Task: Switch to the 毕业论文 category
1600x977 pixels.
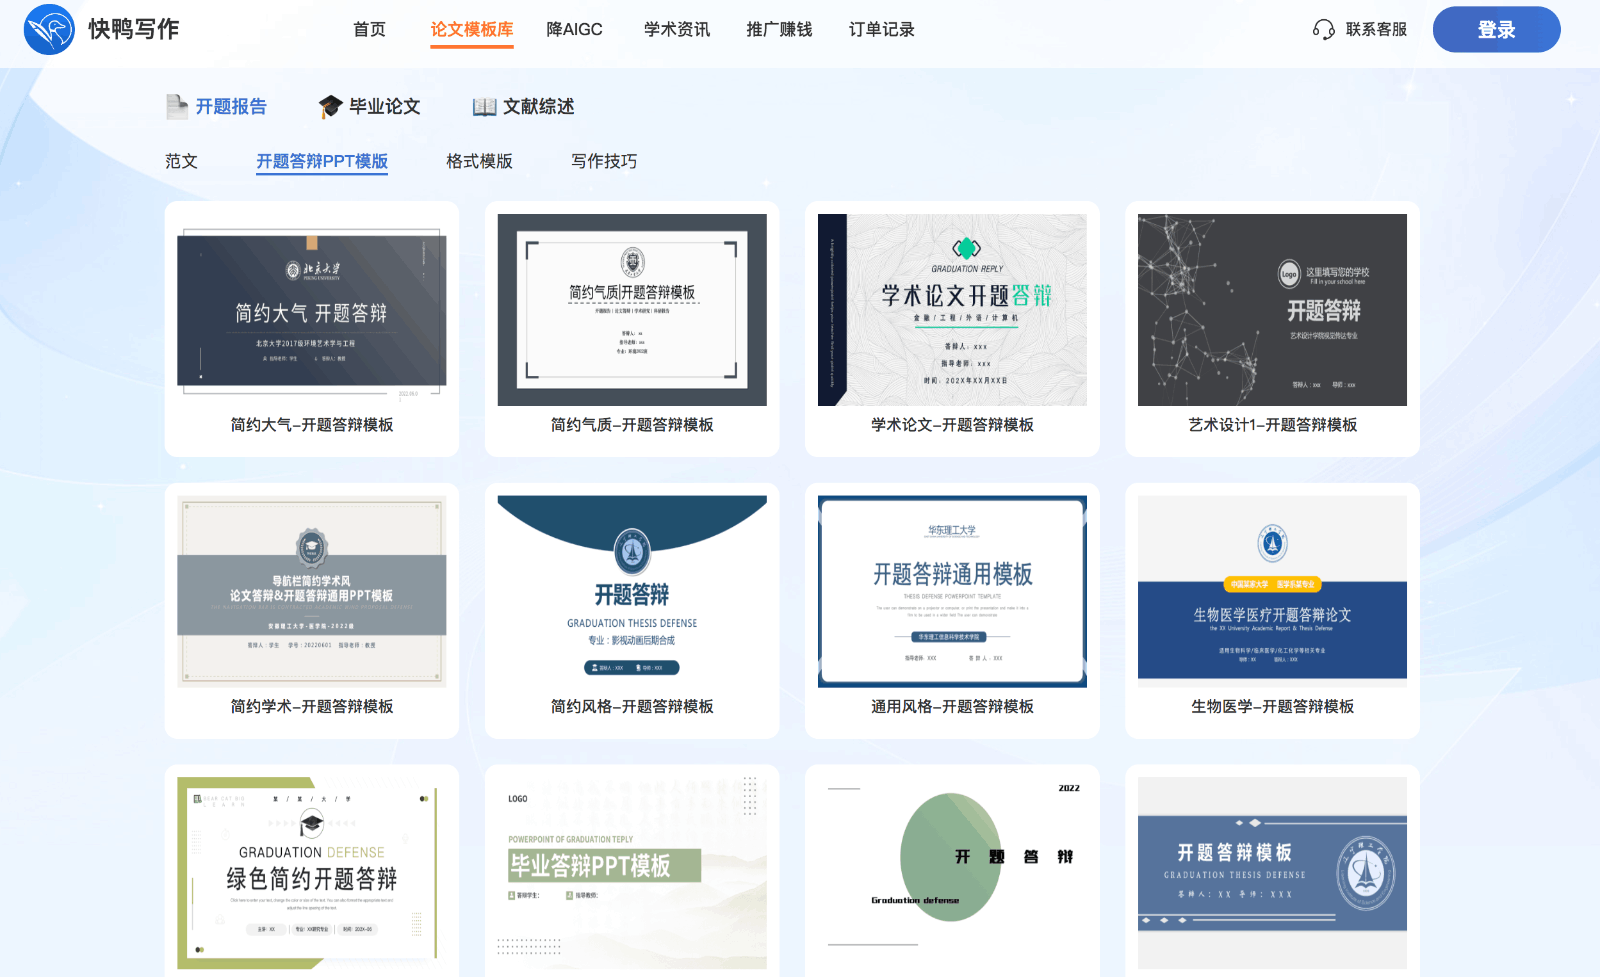Action: (x=385, y=106)
